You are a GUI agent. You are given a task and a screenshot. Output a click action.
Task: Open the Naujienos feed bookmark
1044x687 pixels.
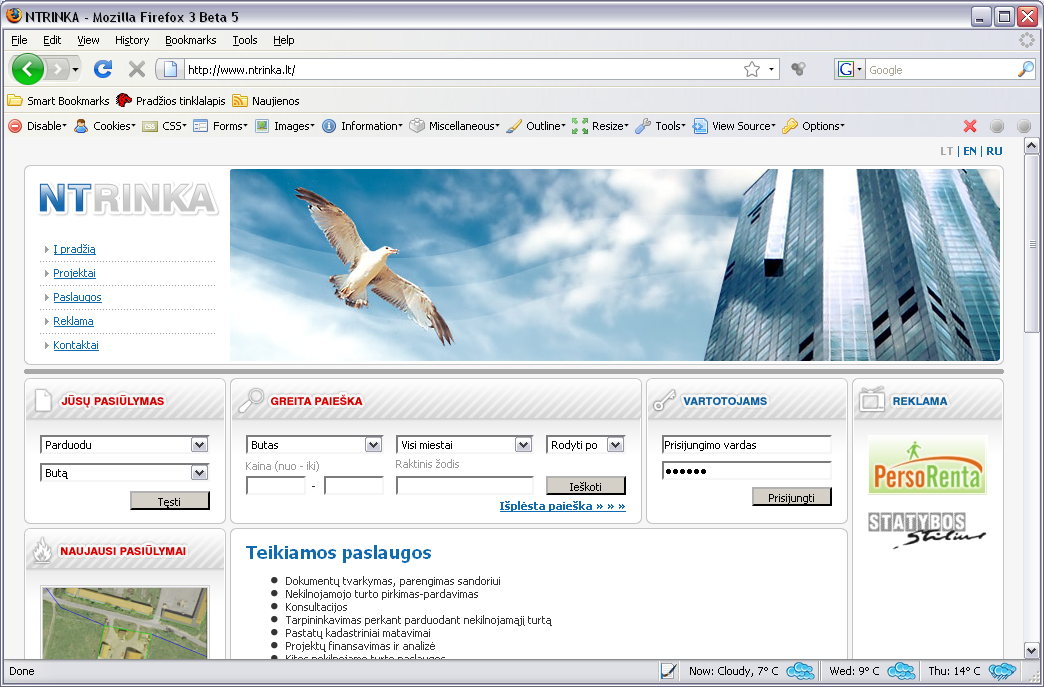tap(266, 101)
